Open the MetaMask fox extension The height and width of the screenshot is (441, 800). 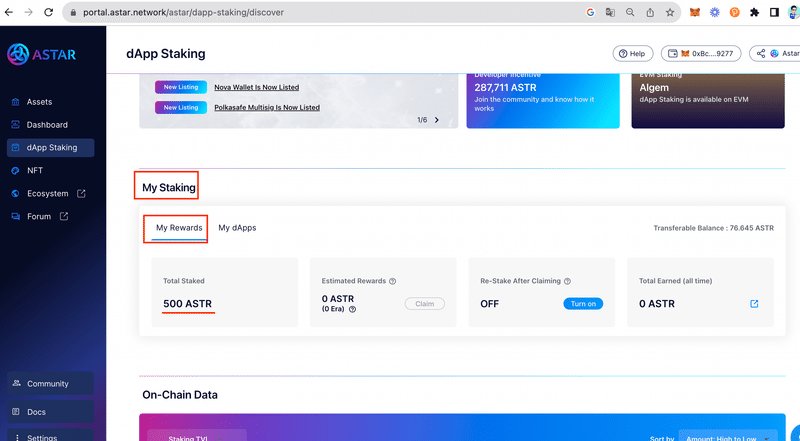694,12
